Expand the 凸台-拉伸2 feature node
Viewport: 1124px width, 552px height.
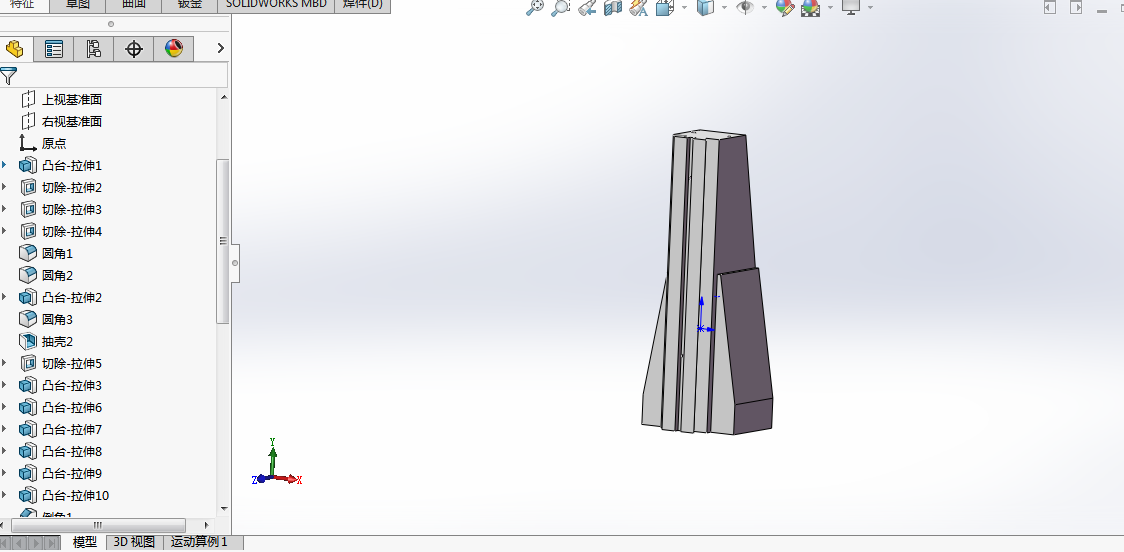4,298
